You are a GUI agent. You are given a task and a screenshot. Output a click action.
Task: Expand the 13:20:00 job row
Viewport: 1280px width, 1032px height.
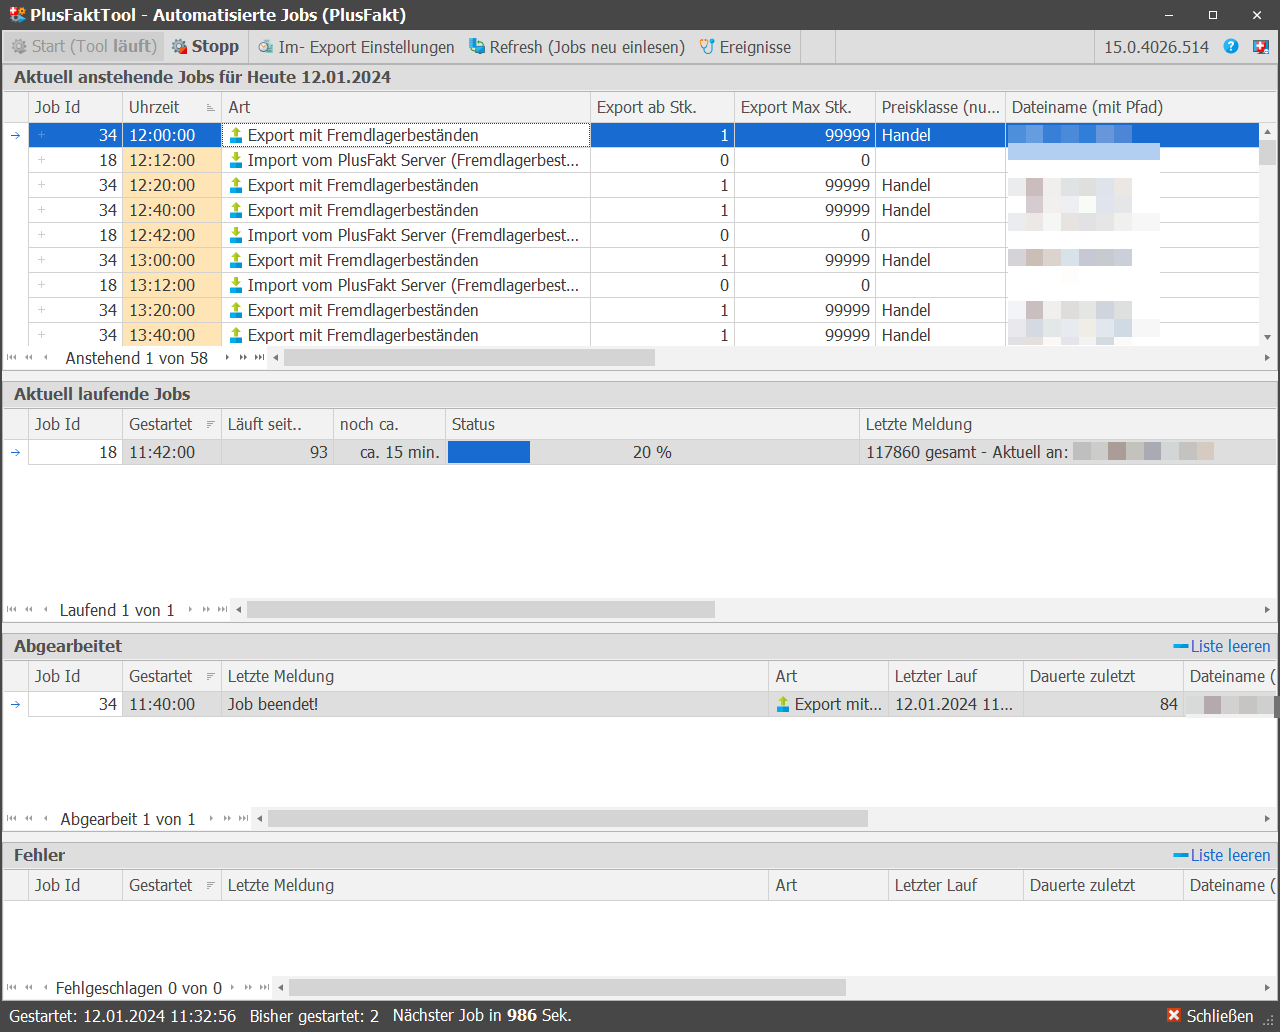41,310
